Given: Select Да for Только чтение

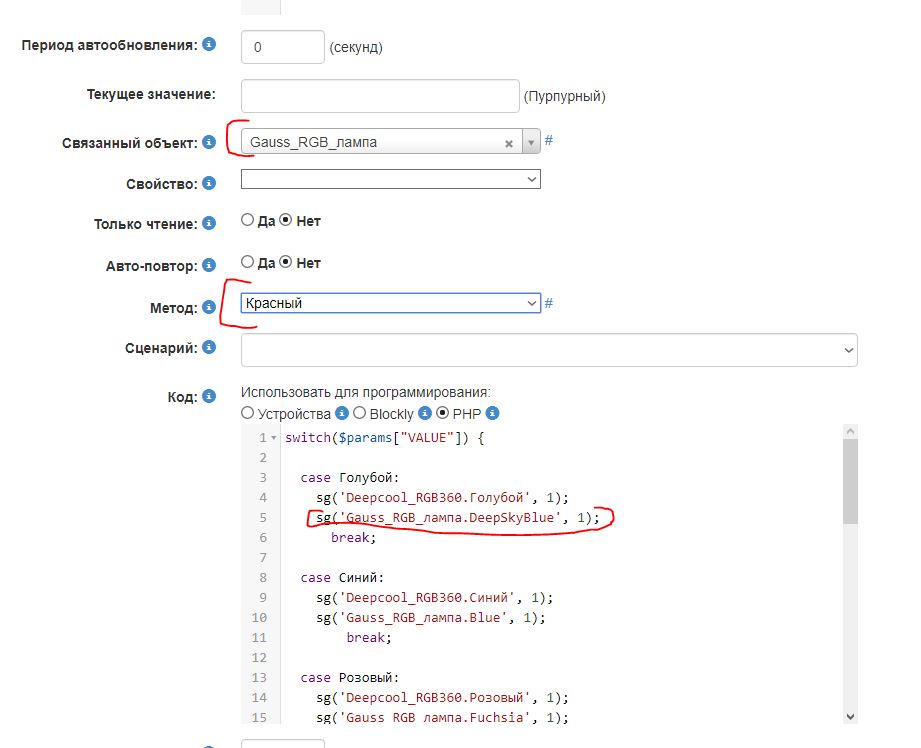Looking at the screenshot, I should point(247,220).
